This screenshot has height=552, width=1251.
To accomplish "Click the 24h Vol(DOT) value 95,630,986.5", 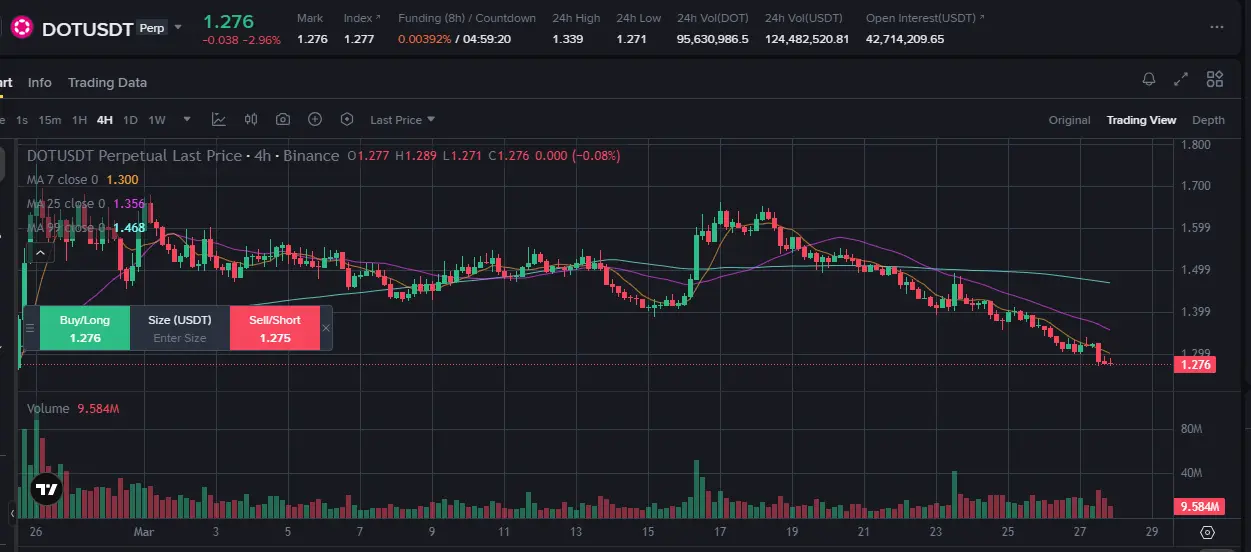I will [712, 39].
